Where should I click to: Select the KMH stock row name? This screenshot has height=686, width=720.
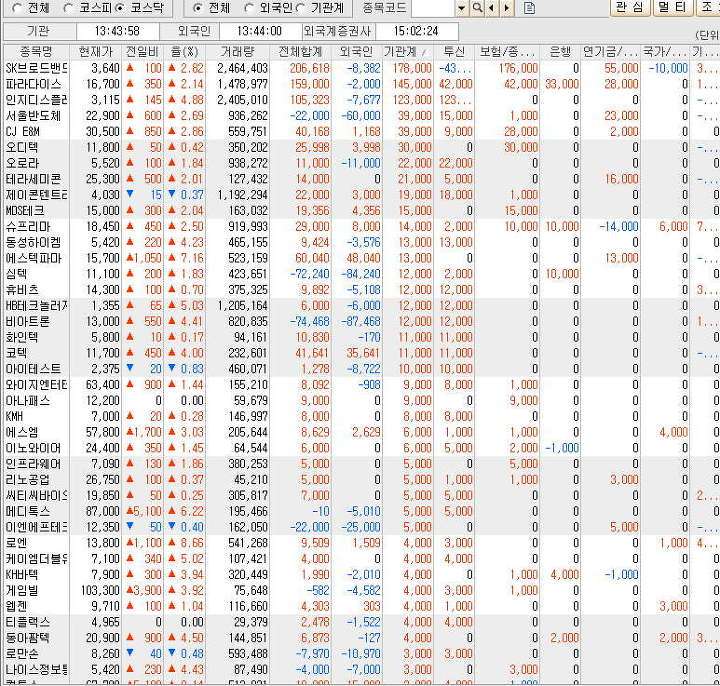point(14,416)
